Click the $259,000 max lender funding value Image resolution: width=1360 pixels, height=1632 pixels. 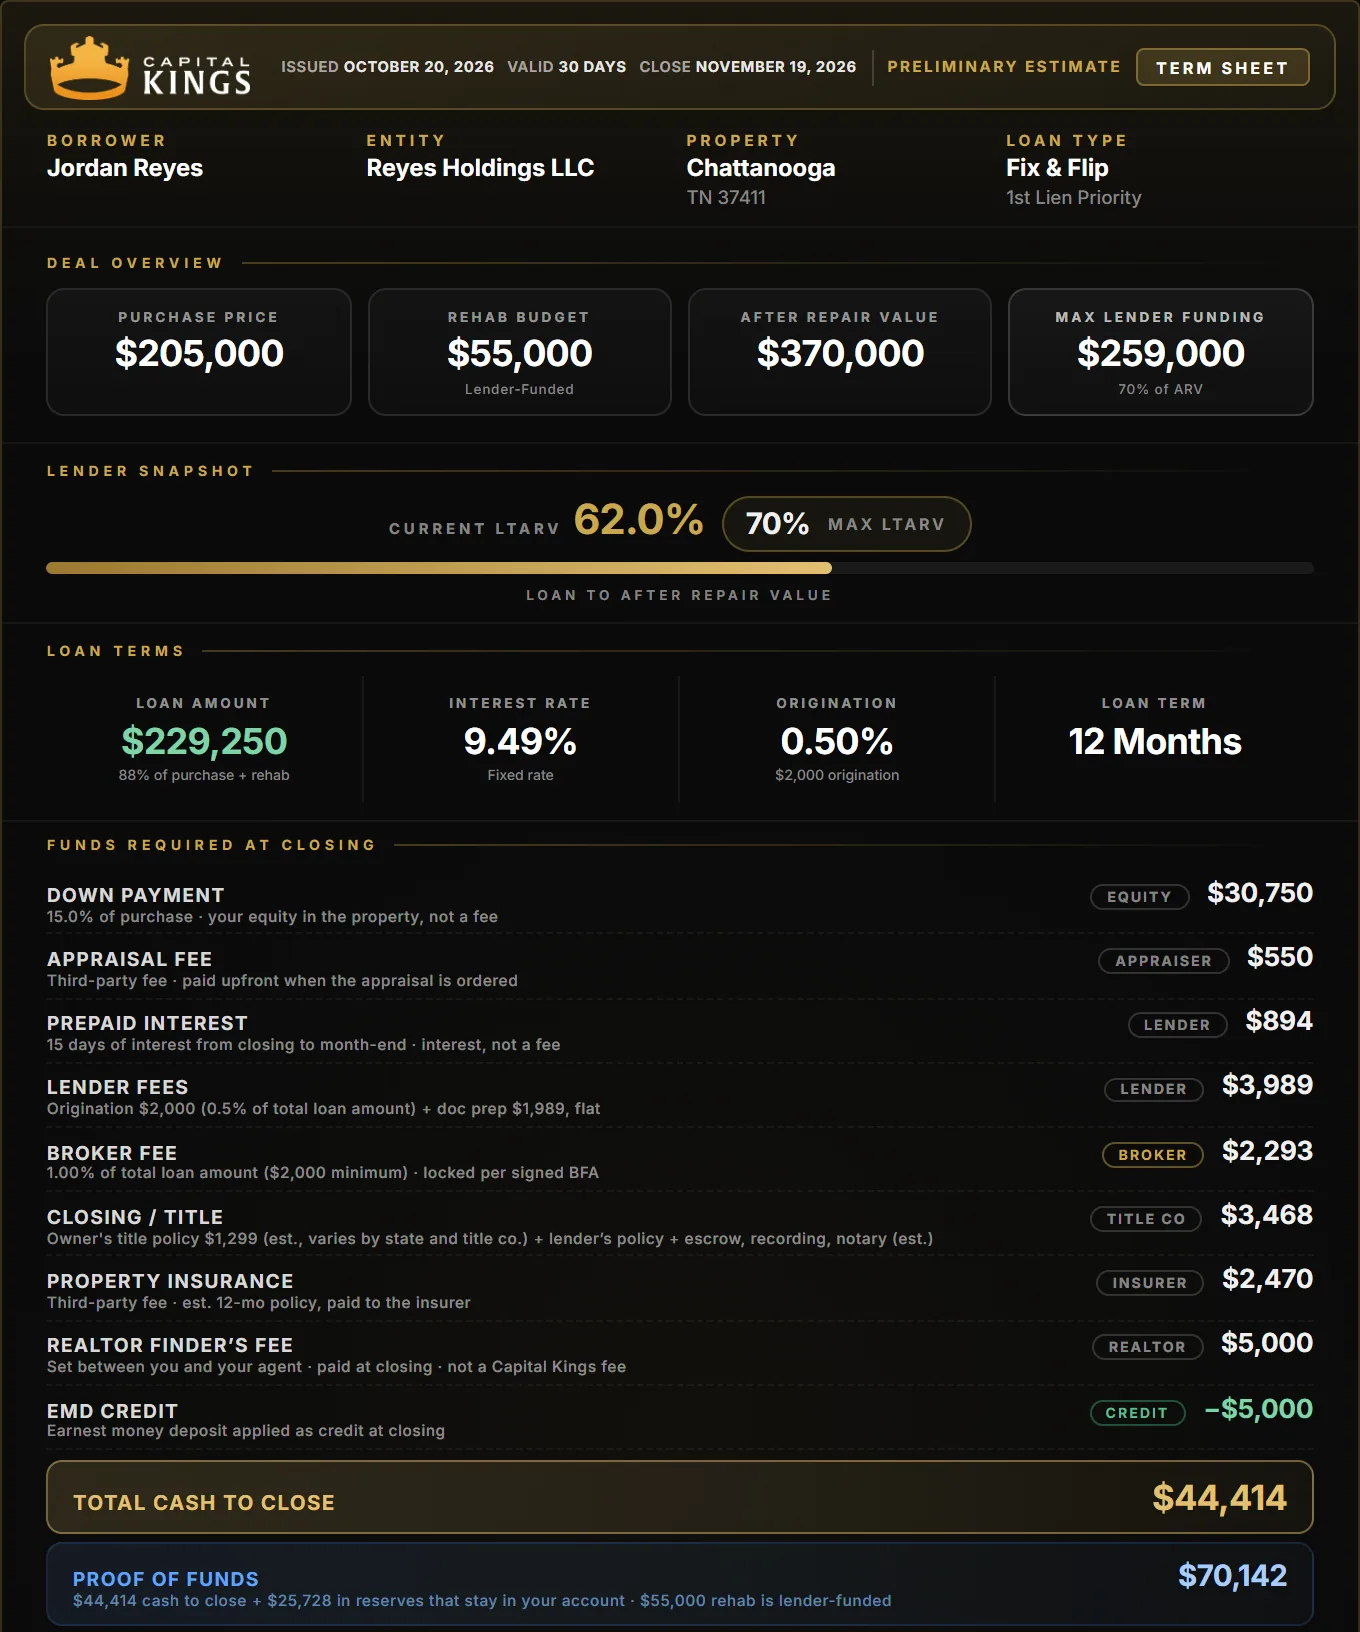click(x=1161, y=353)
